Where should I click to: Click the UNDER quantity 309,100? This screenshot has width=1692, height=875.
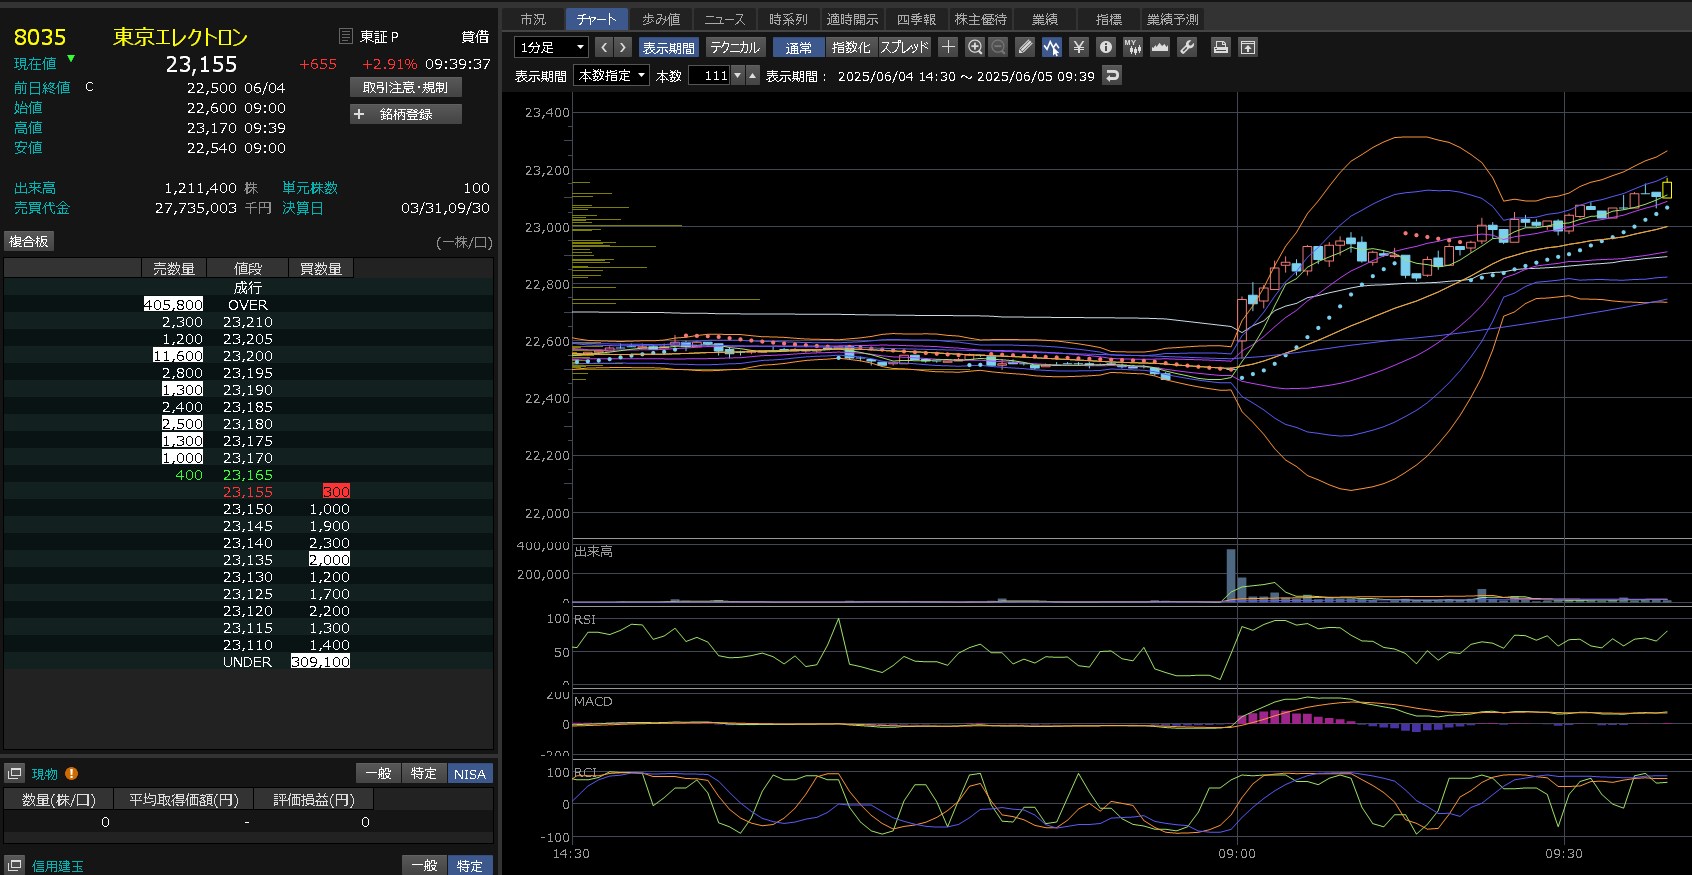320,662
